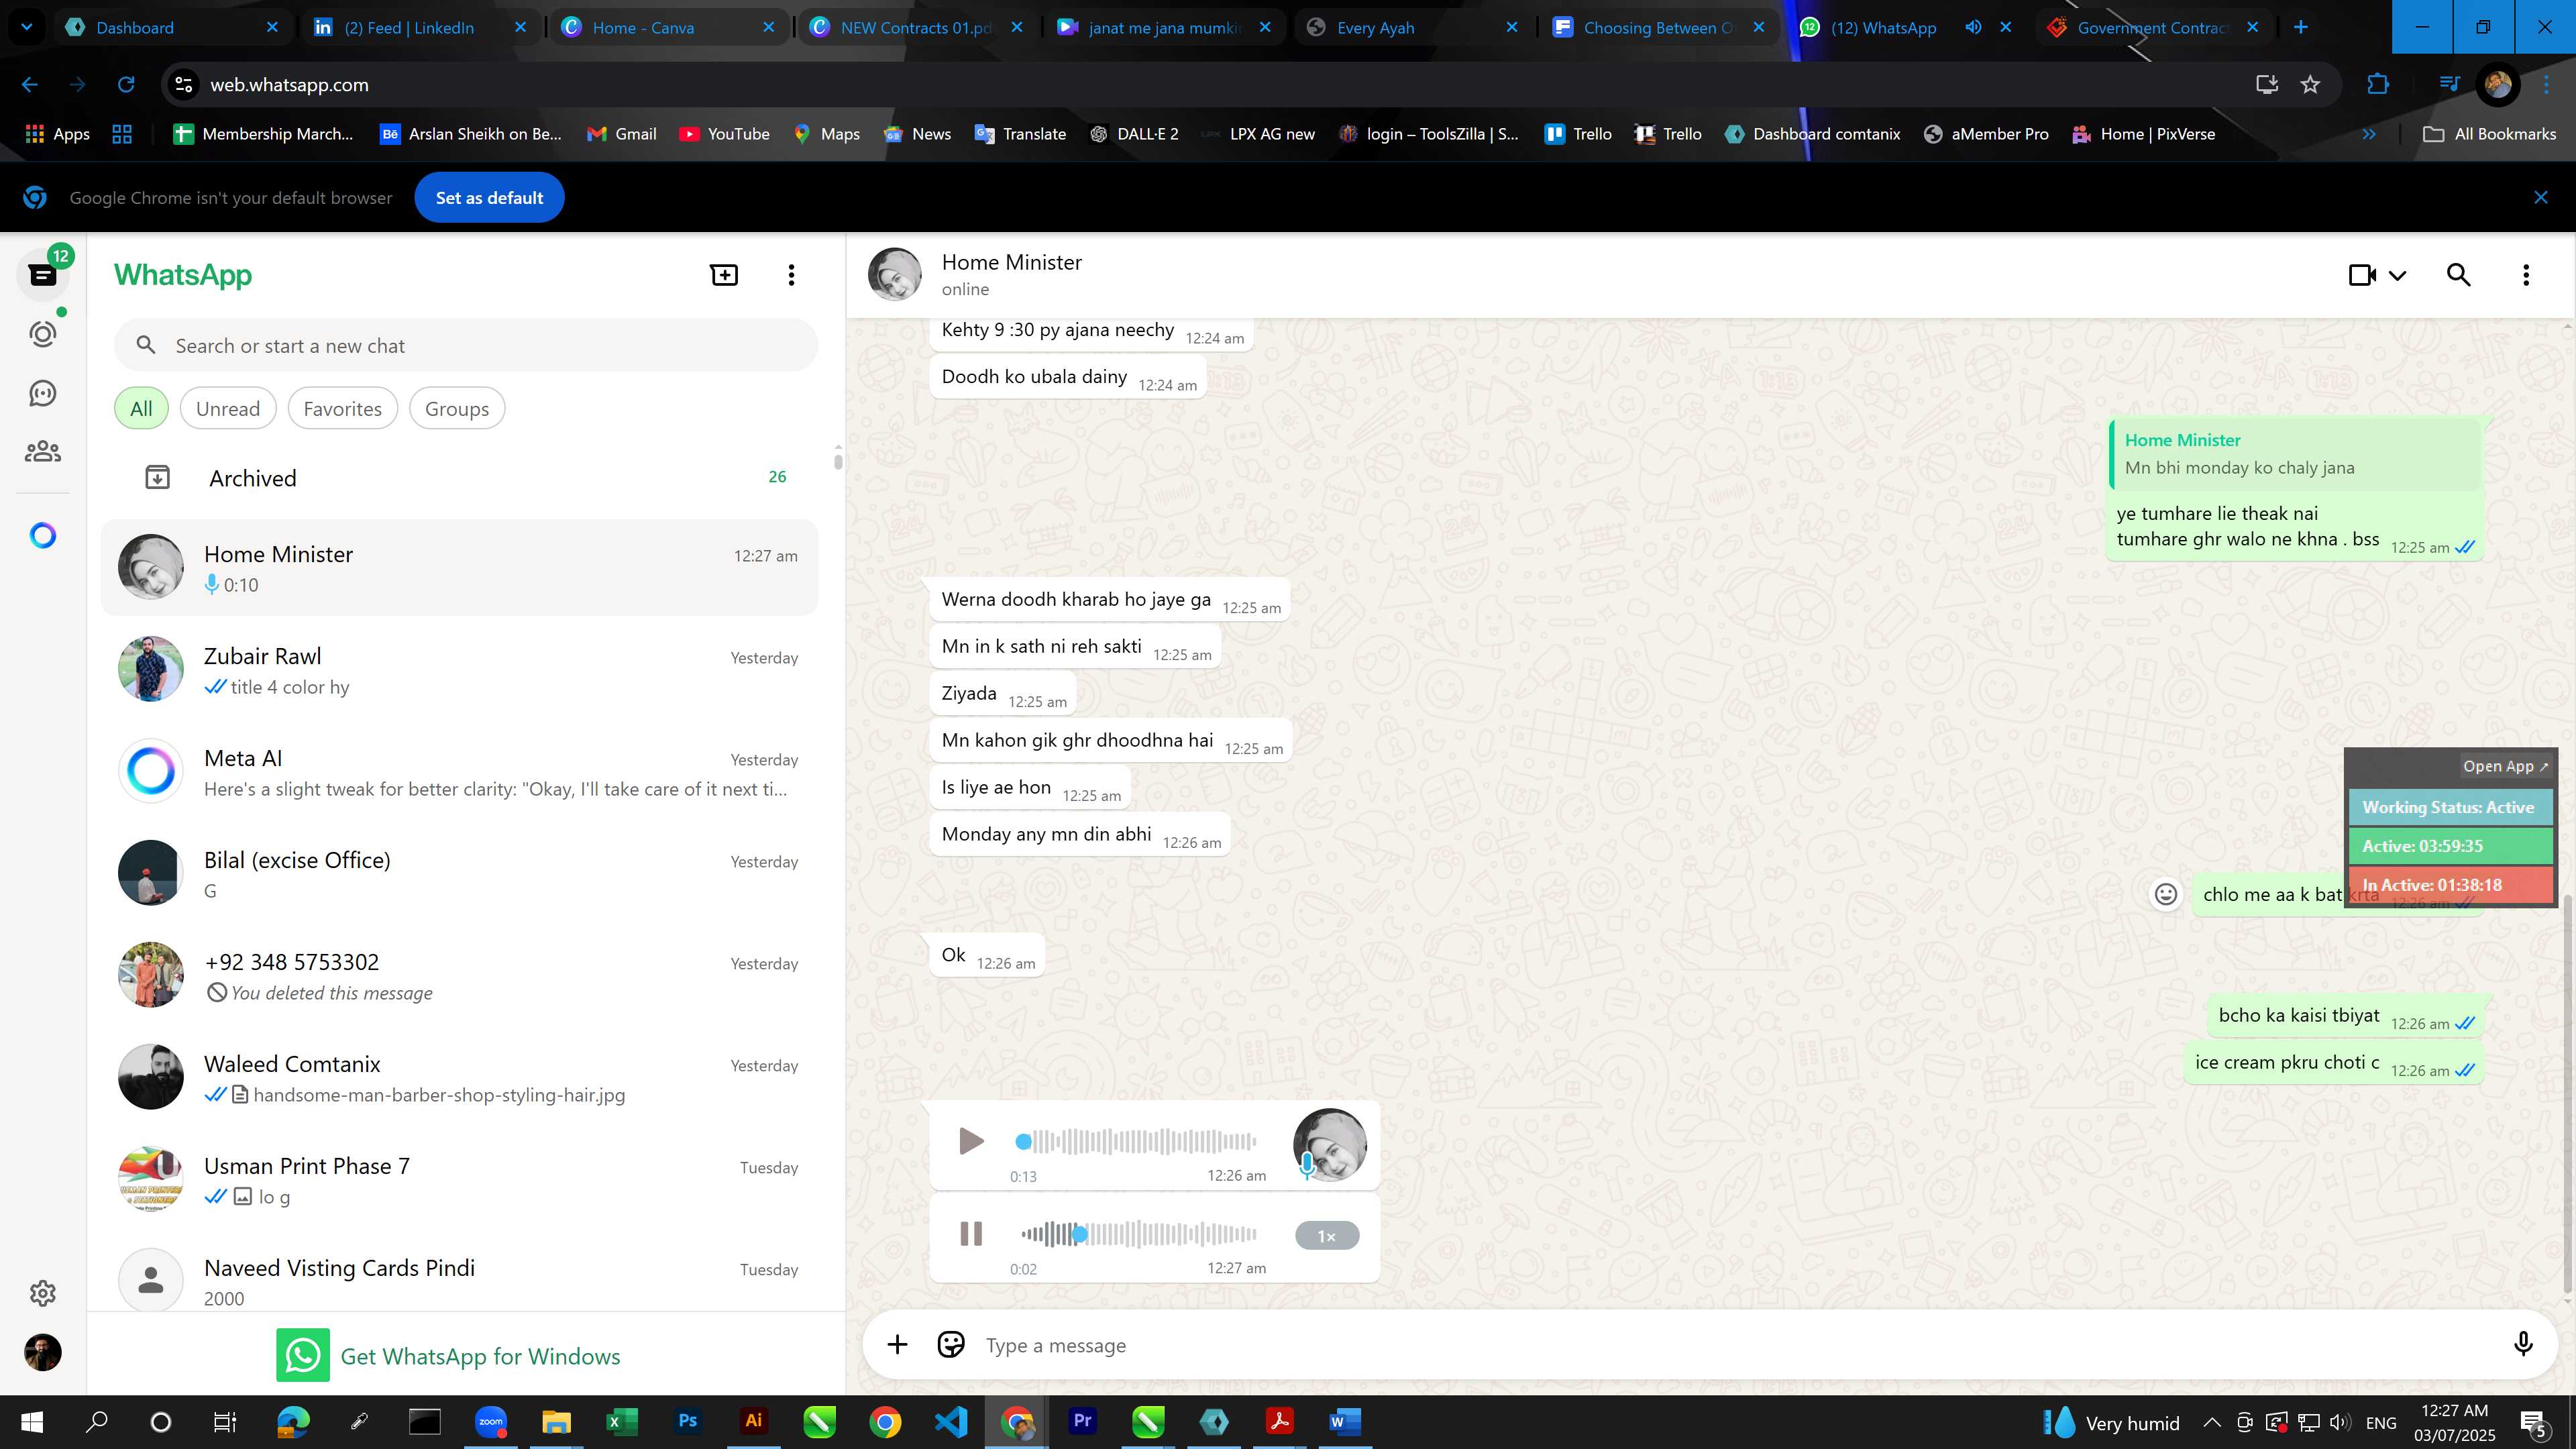The height and width of the screenshot is (1449, 2576).
Task: Open the Channels icon in sidebar
Action: click(x=43, y=393)
